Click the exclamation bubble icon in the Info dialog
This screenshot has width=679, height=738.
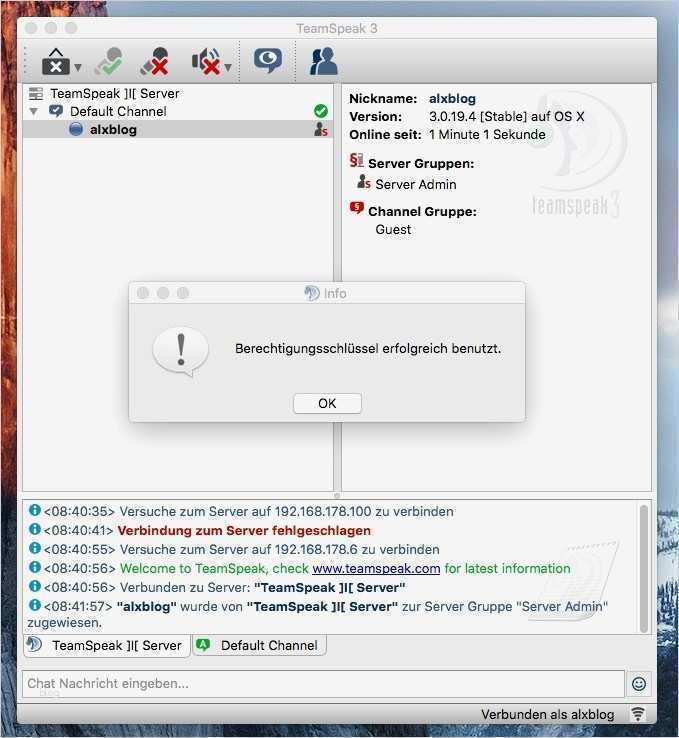point(181,352)
